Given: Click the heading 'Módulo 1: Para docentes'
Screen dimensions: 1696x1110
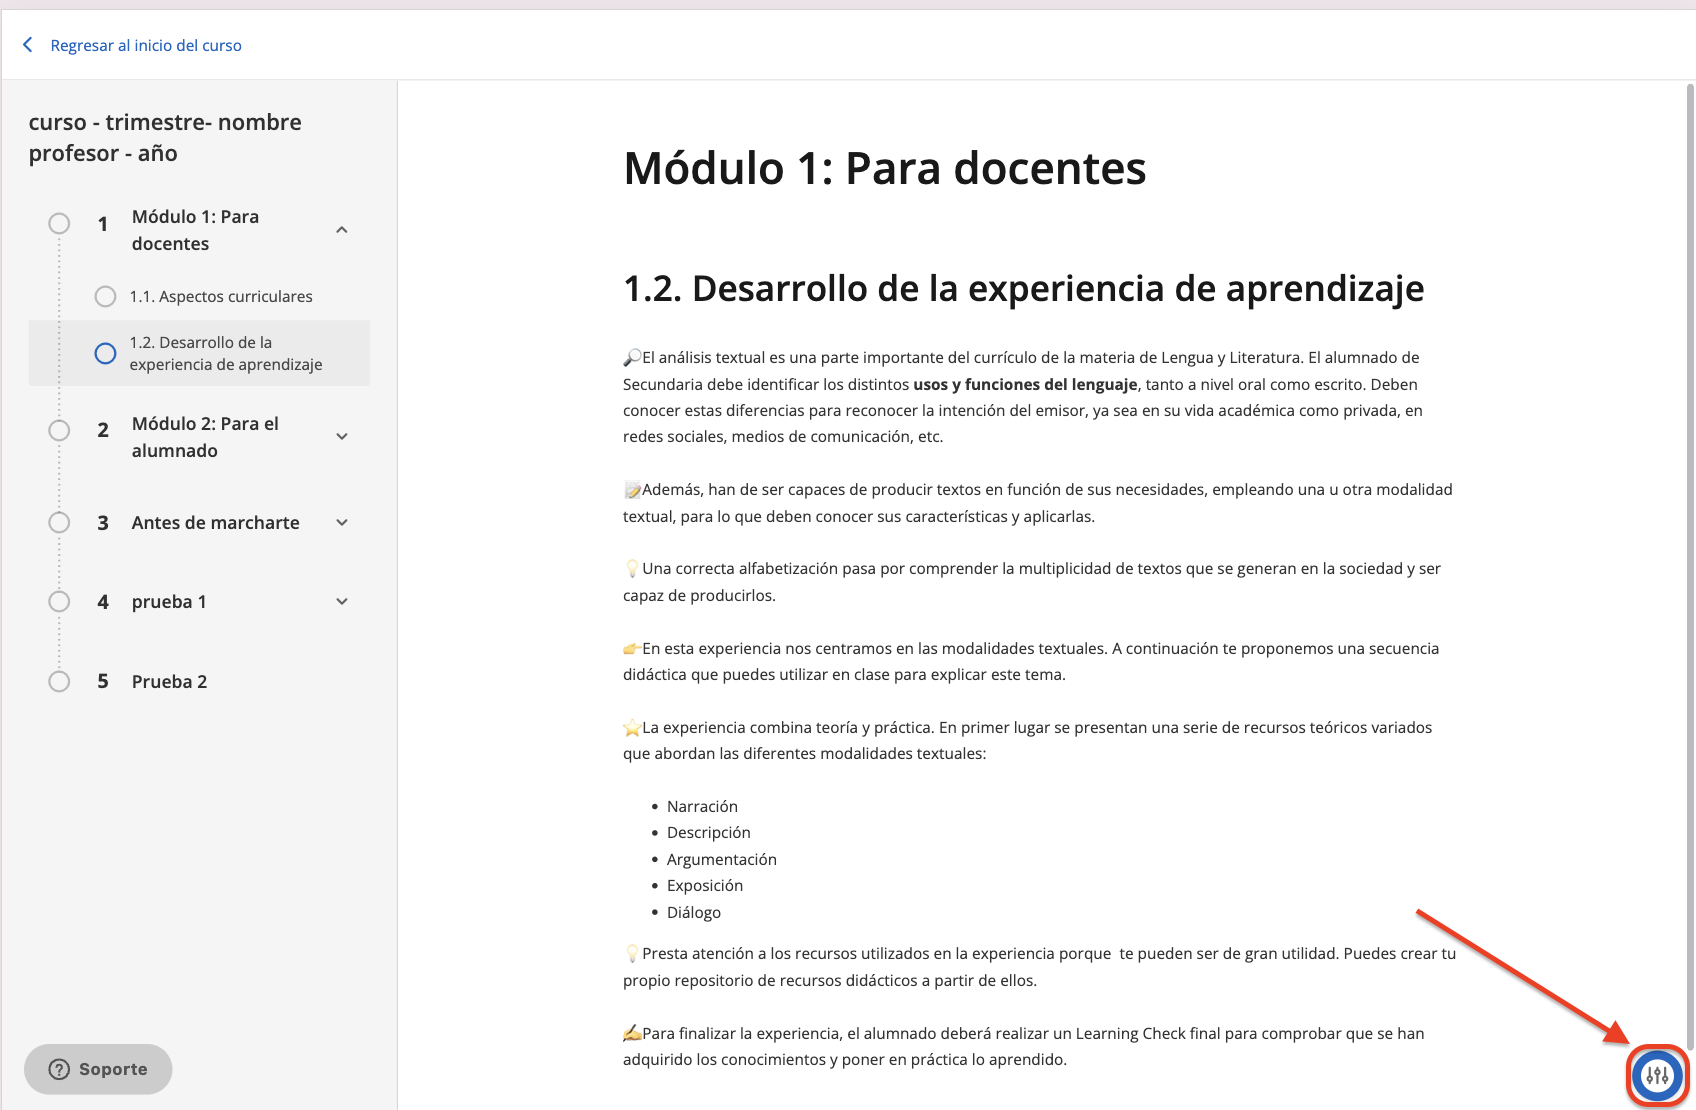Looking at the screenshot, I should (x=885, y=168).
